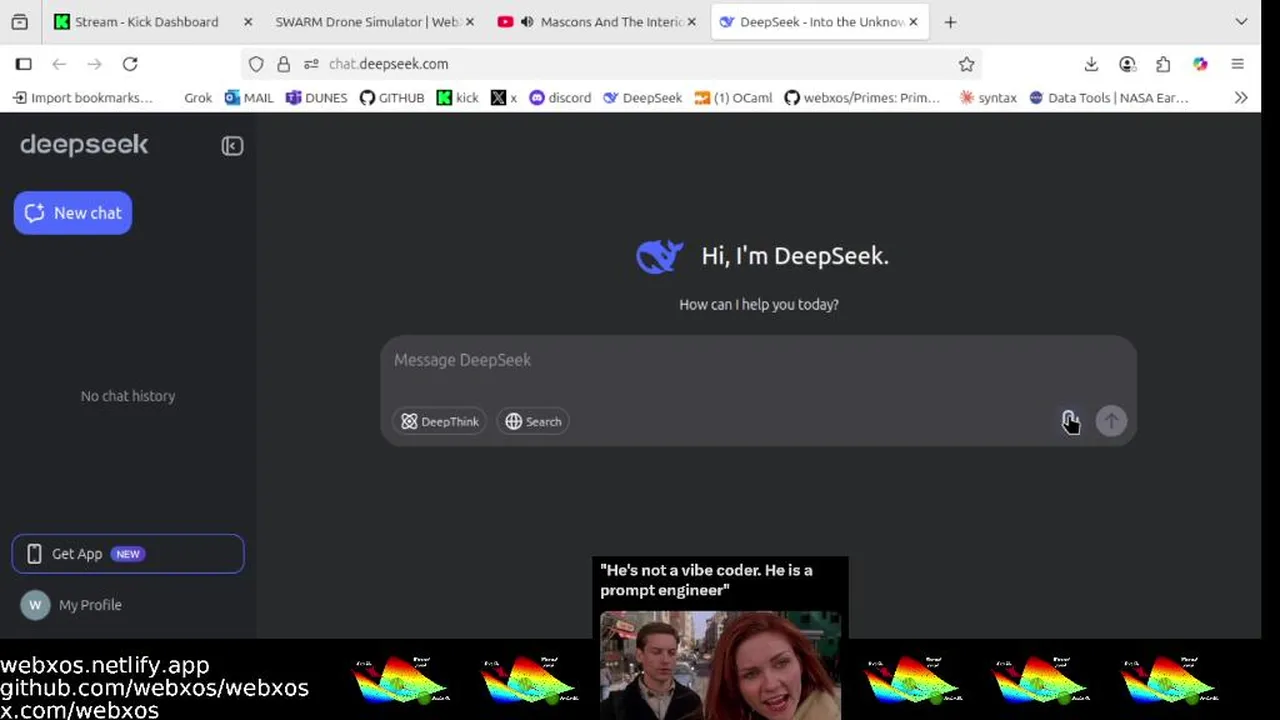Switch to Stream - Kick Dashboard tab
Image resolution: width=1280 pixels, height=720 pixels.
(136, 21)
